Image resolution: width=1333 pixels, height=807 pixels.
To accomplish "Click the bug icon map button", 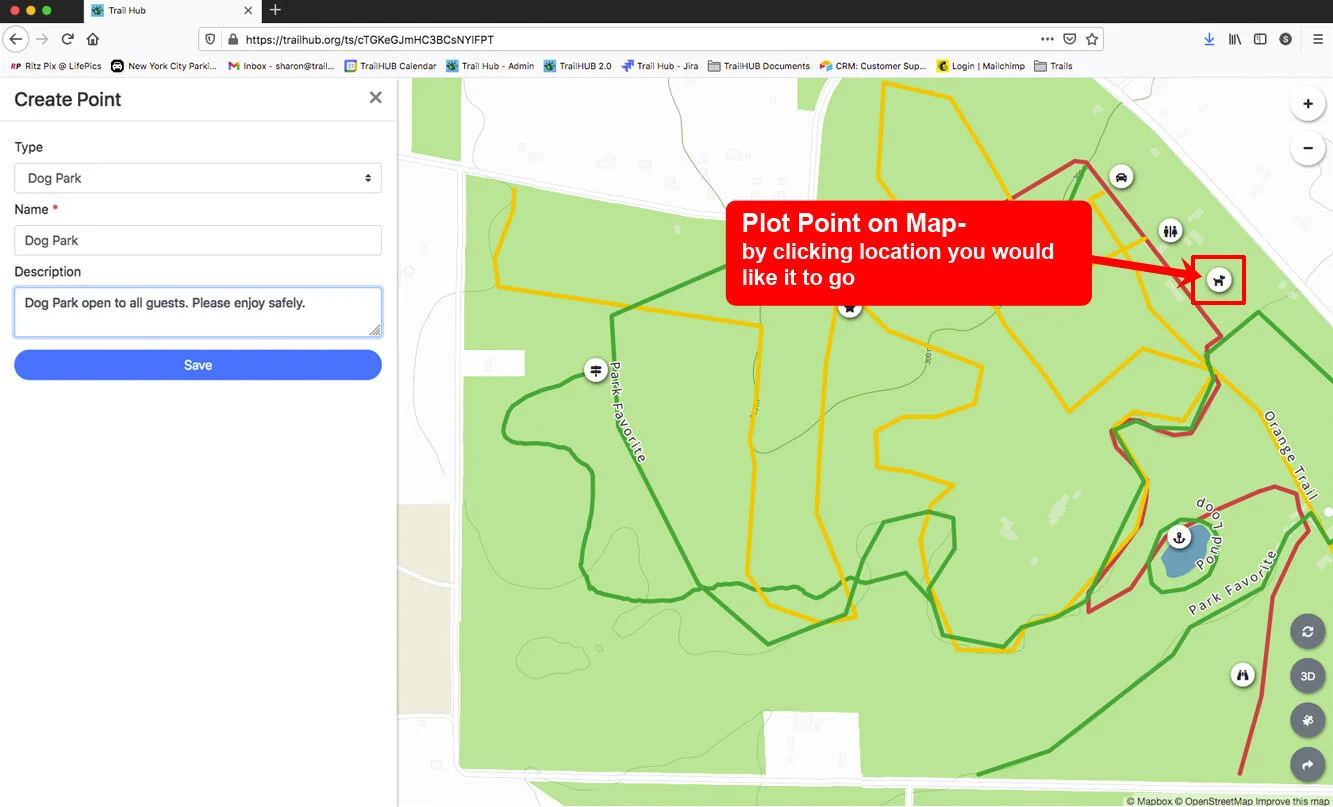I will 1307,721.
